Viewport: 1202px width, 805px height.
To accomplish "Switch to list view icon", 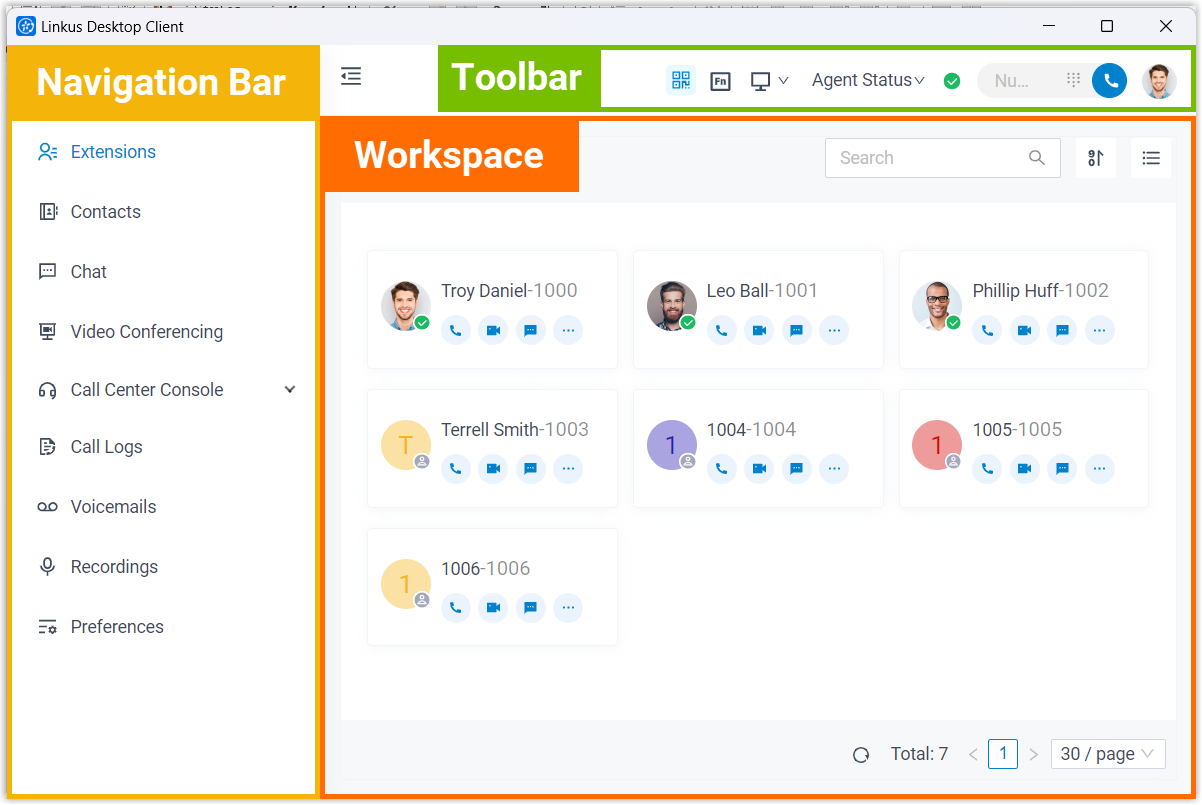I will pos(1151,158).
